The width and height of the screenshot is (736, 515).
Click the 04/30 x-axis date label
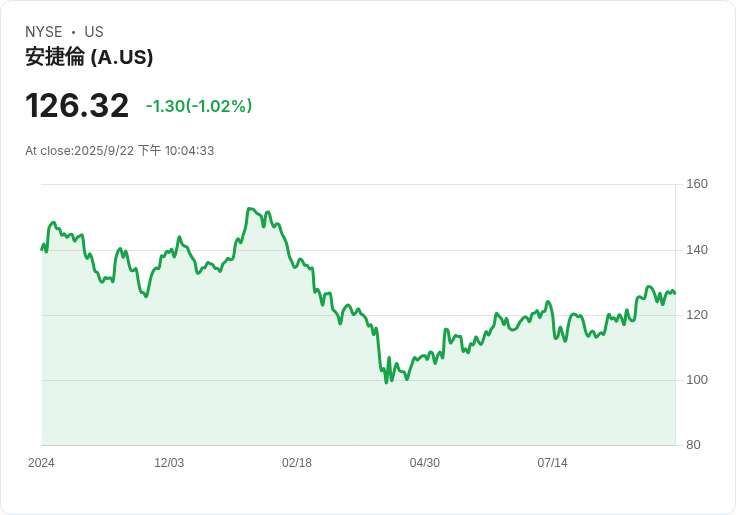[425, 463]
